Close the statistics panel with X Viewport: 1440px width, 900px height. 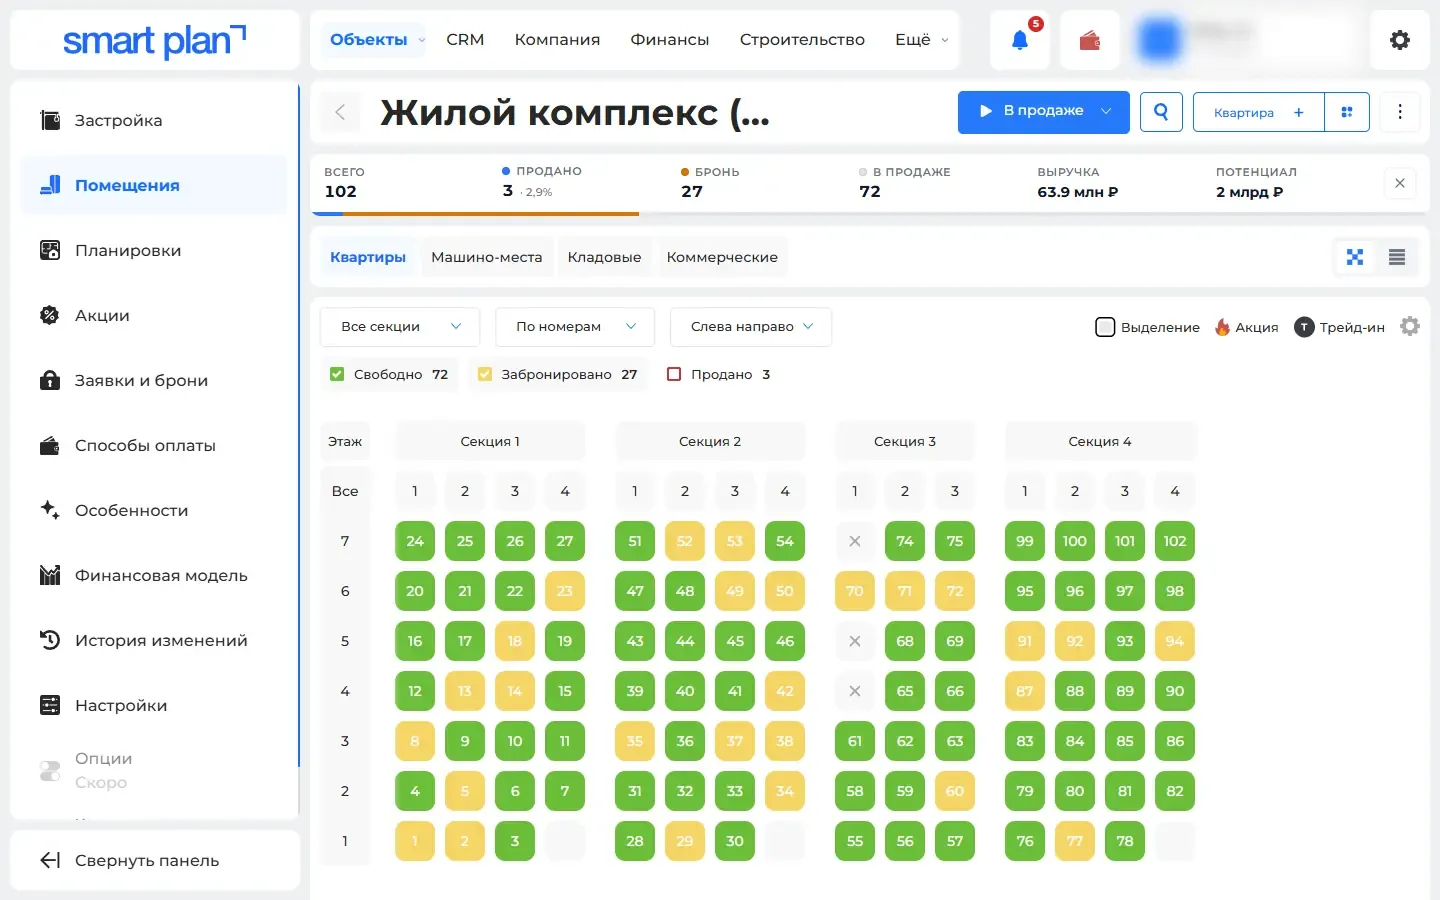[x=1400, y=183]
